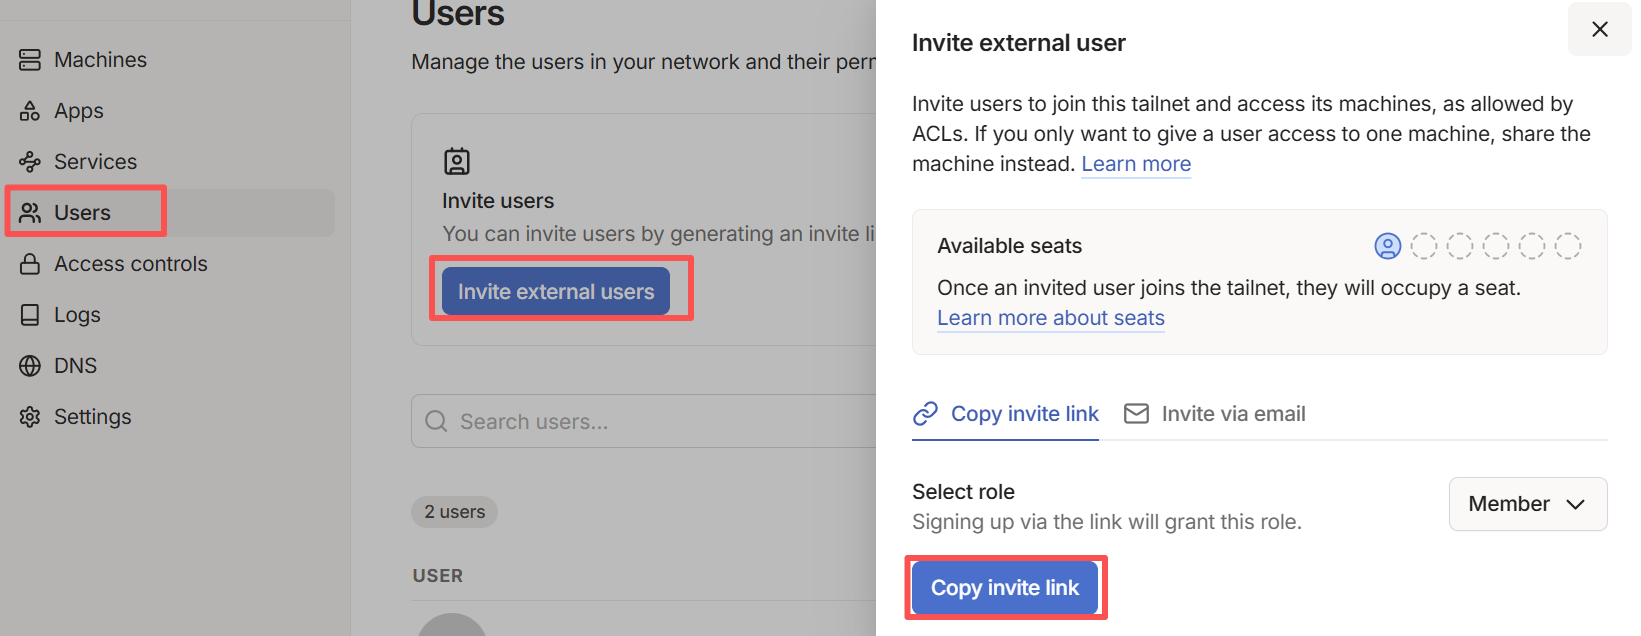Click into the Search users field
This screenshot has height=636, width=1641.
(x=644, y=421)
